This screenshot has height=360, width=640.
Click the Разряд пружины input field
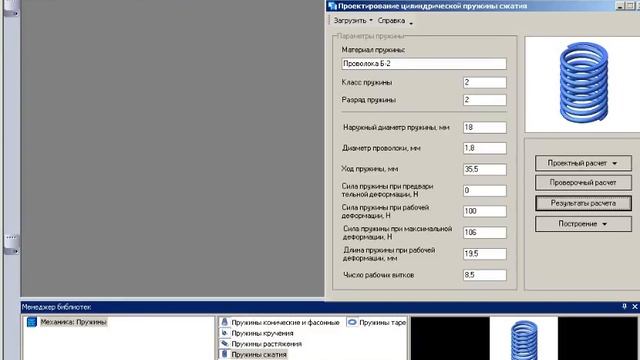pos(484,100)
